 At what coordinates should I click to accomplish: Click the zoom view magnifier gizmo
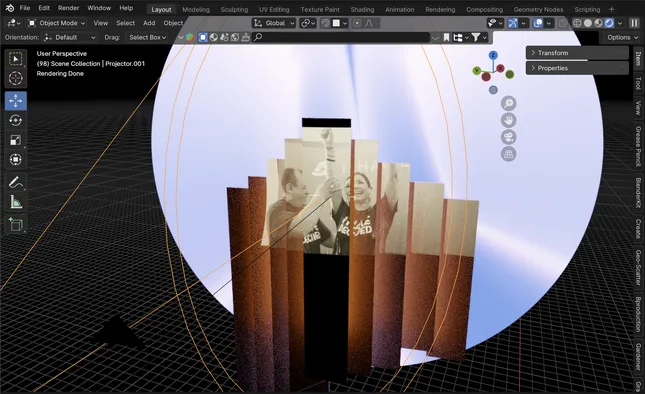click(508, 103)
